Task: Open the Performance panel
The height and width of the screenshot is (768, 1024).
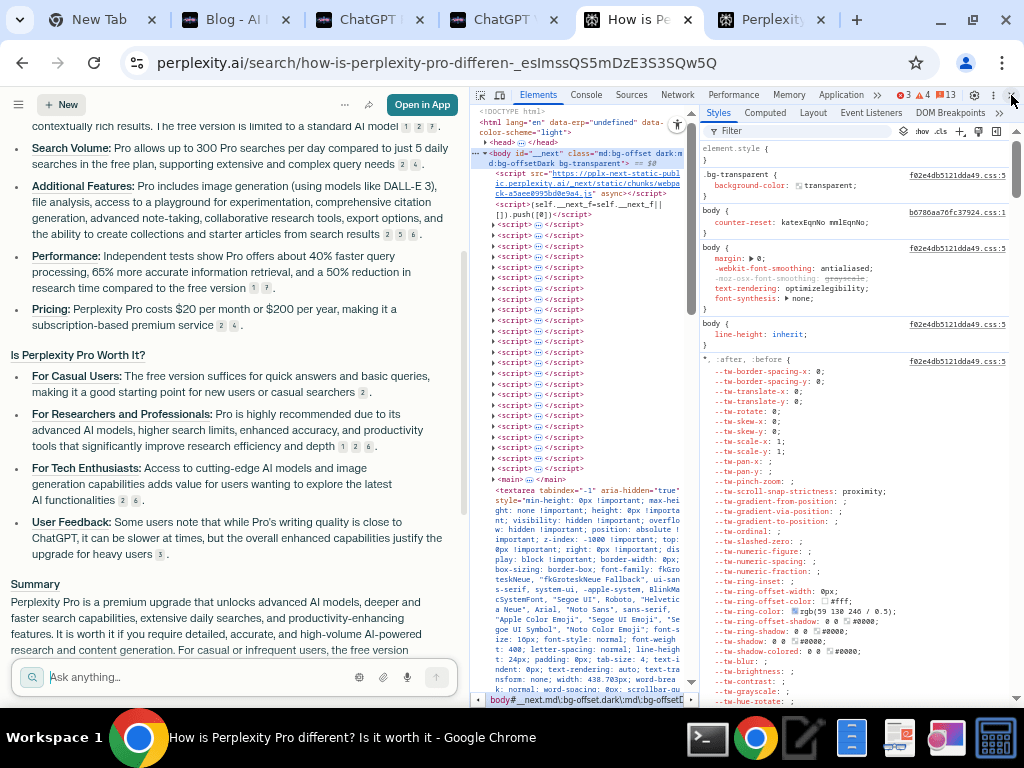Action: point(734,95)
